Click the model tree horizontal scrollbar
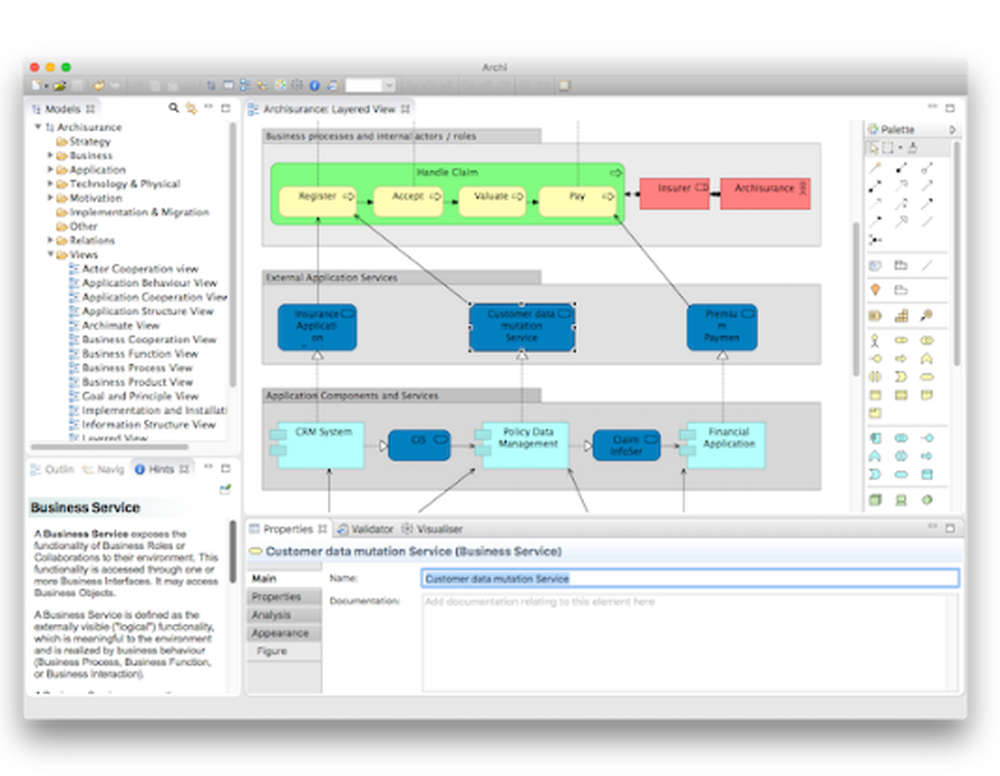The width and height of the screenshot is (1000, 776). click(110, 446)
